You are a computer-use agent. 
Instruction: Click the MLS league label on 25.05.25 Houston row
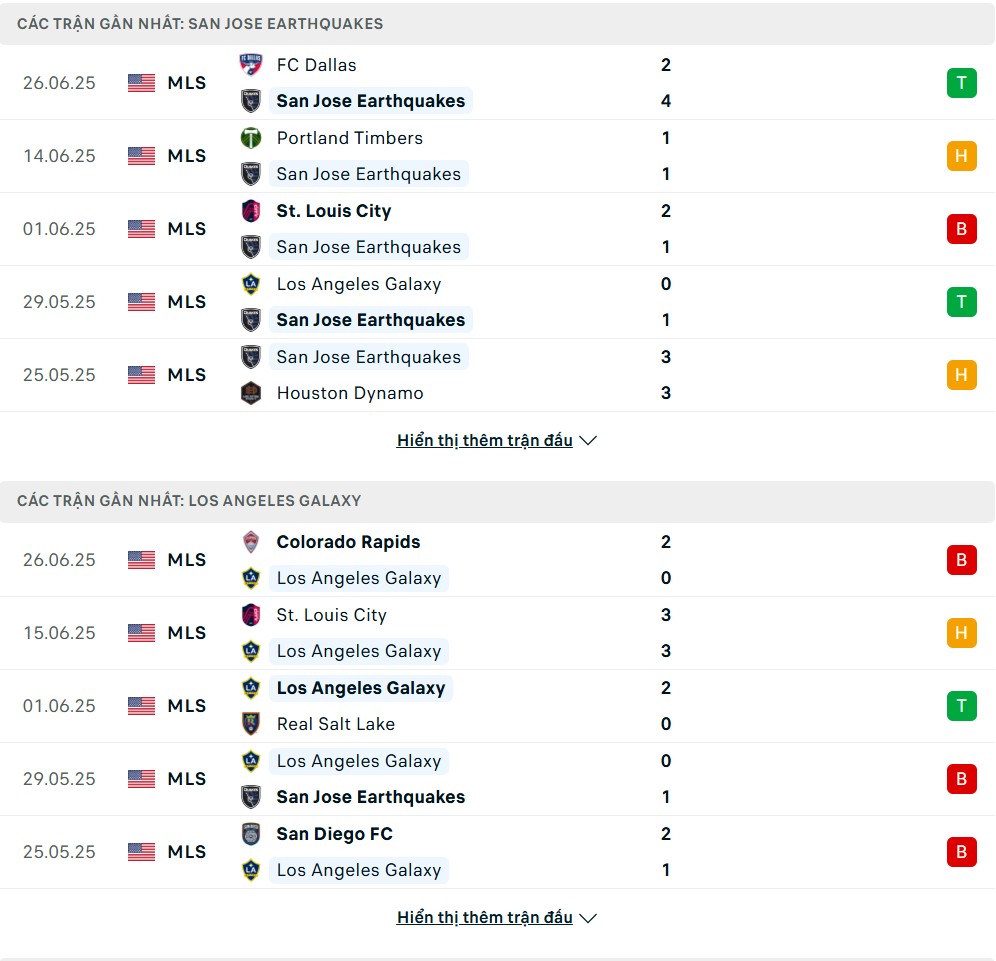(x=187, y=375)
